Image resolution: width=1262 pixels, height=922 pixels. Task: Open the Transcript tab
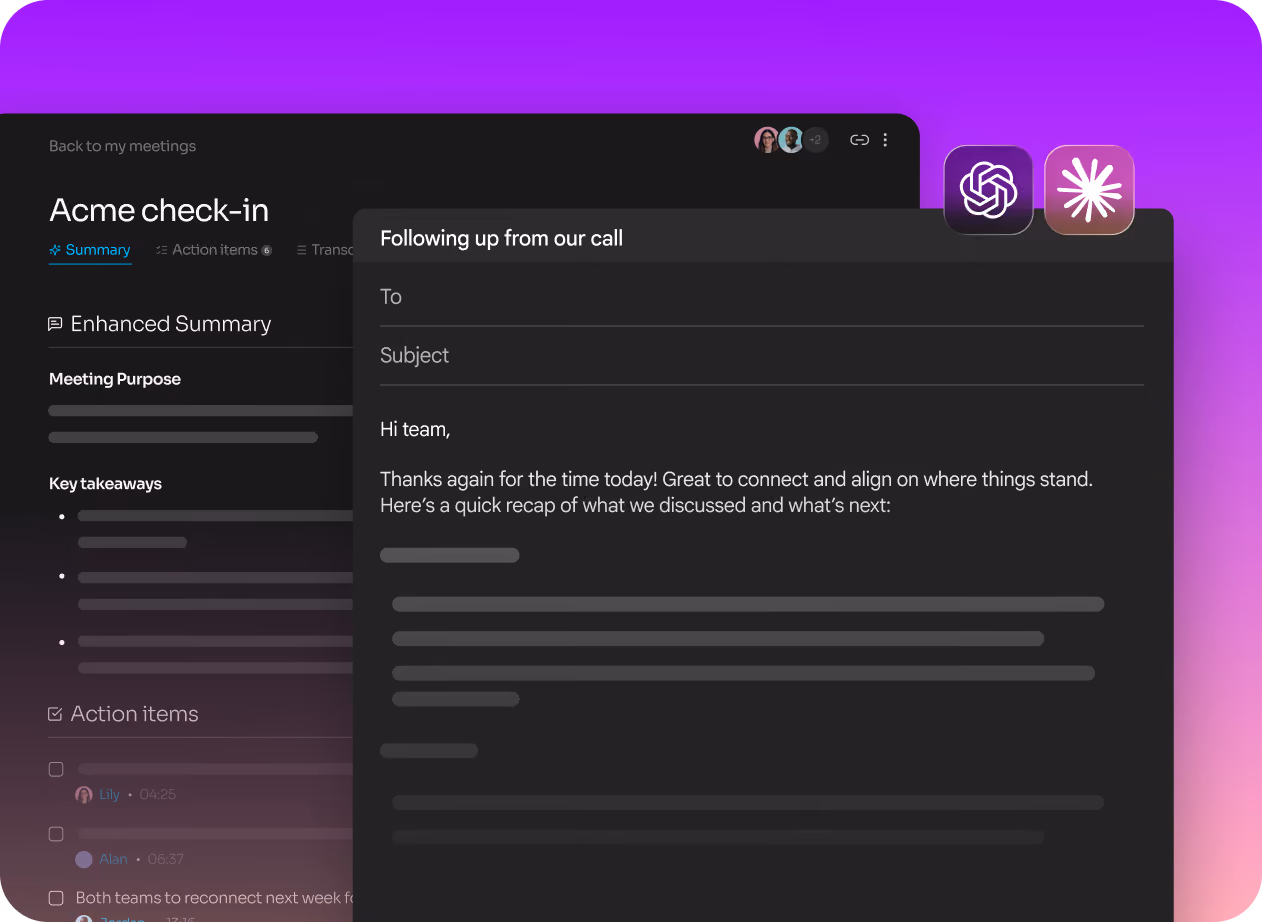[325, 250]
